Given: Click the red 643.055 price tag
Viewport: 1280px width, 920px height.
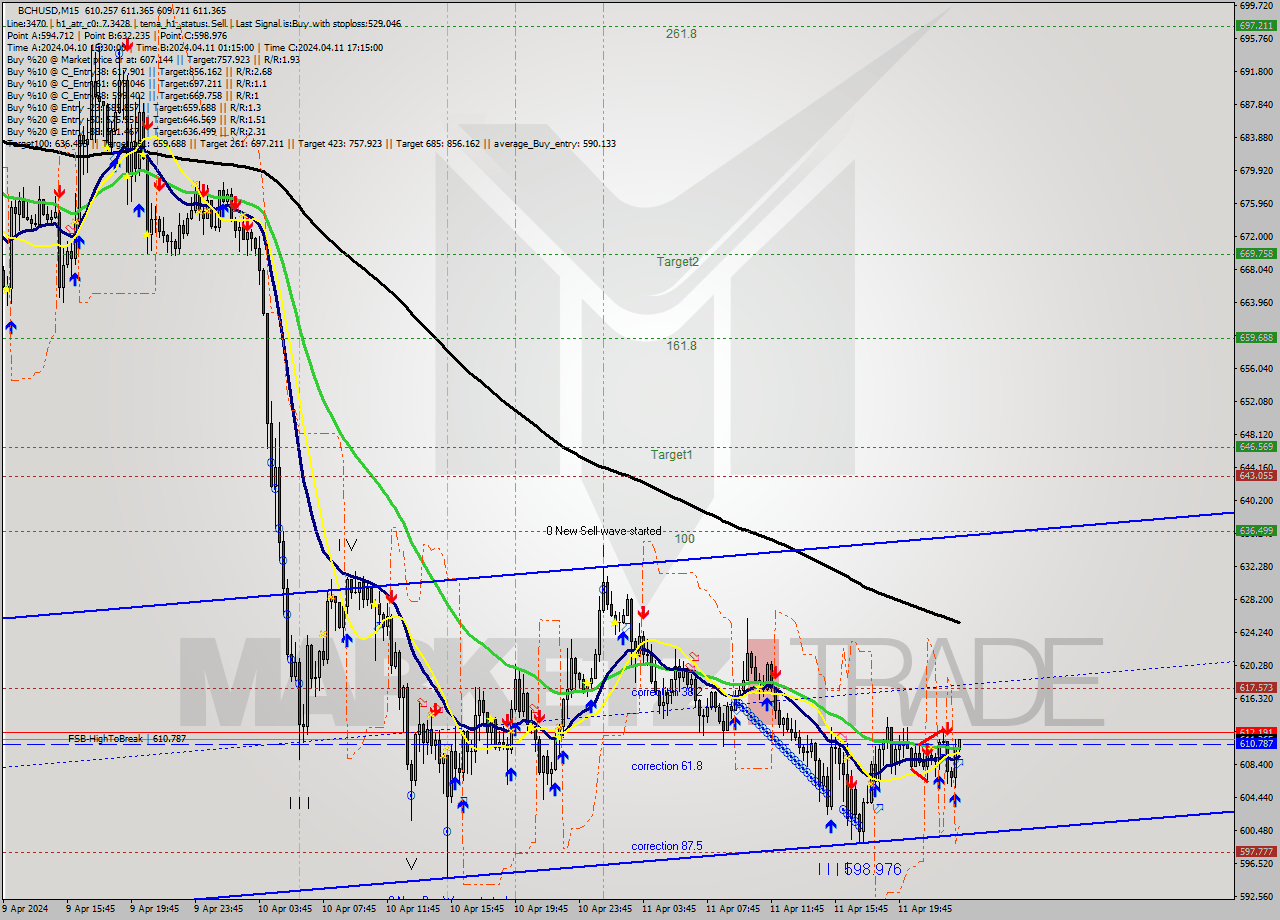Looking at the screenshot, I should tap(1255, 475).
